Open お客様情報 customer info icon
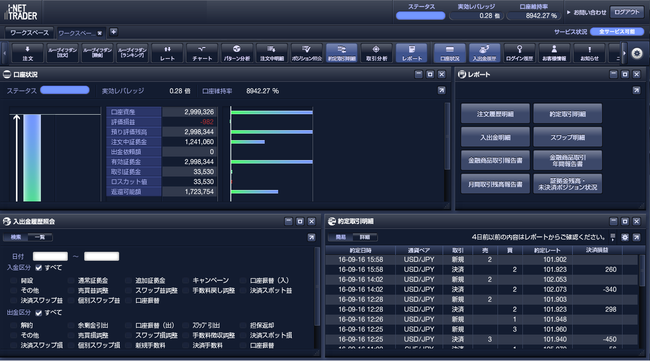Image resolution: width=650 pixels, height=361 pixels. tap(554, 53)
